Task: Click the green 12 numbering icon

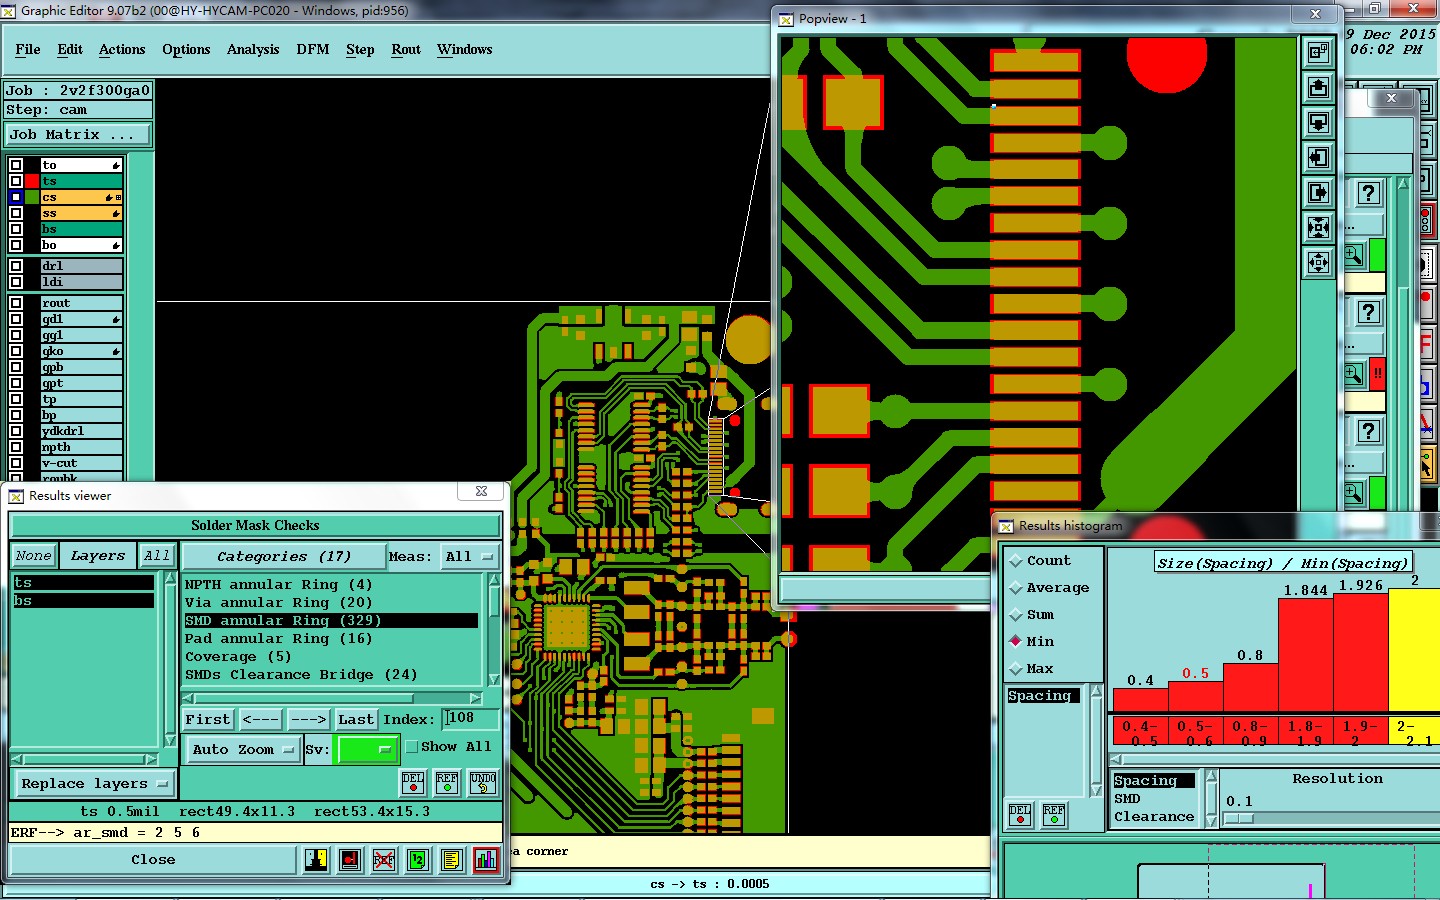Action: (418, 860)
